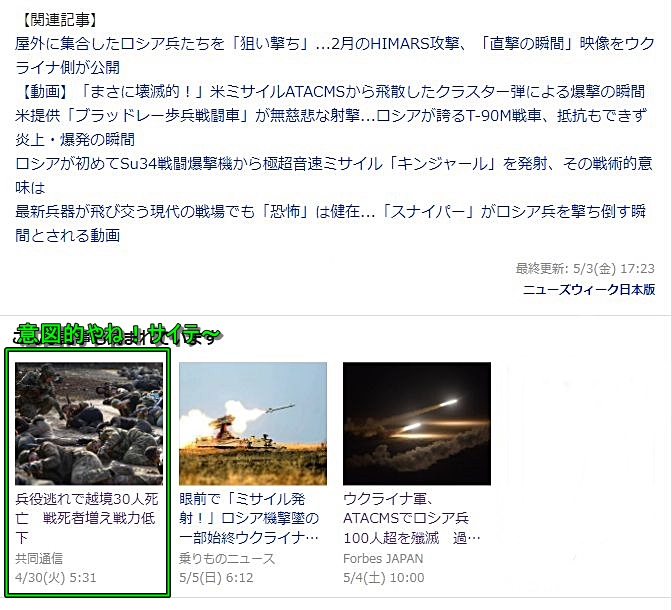This screenshot has width=672, height=610.
Task: Open the HIMARS「狙い撃ち」related article link
Action: click(335, 56)
